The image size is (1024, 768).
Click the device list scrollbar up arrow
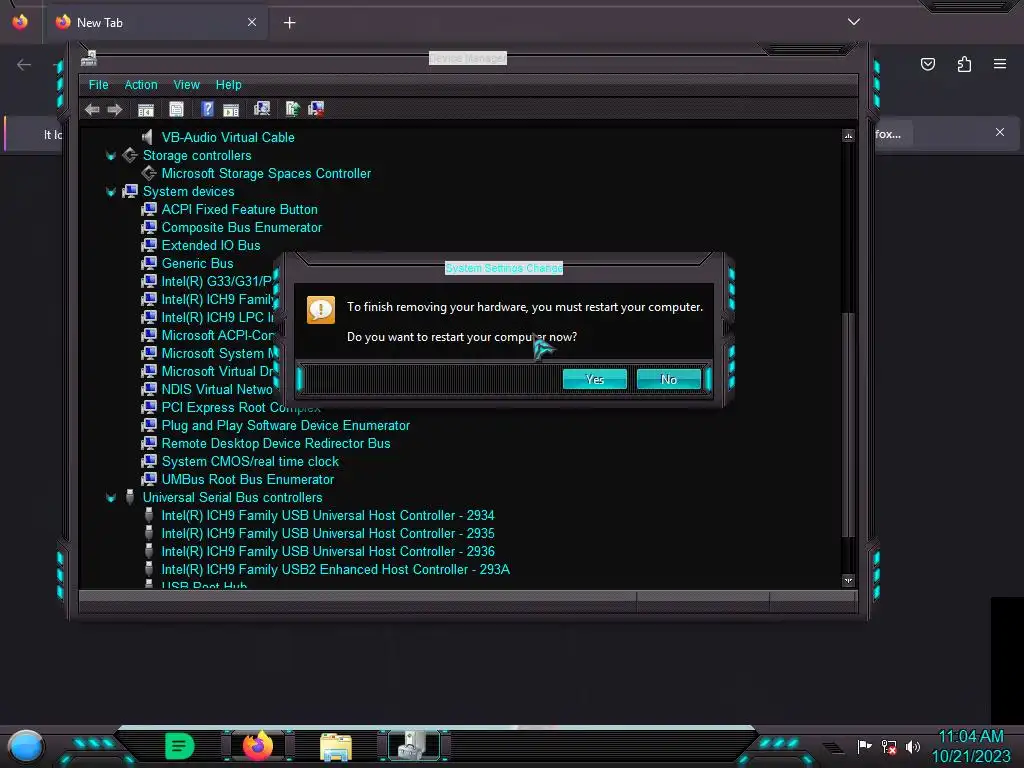pyautogui.click(x=848, y=135)
